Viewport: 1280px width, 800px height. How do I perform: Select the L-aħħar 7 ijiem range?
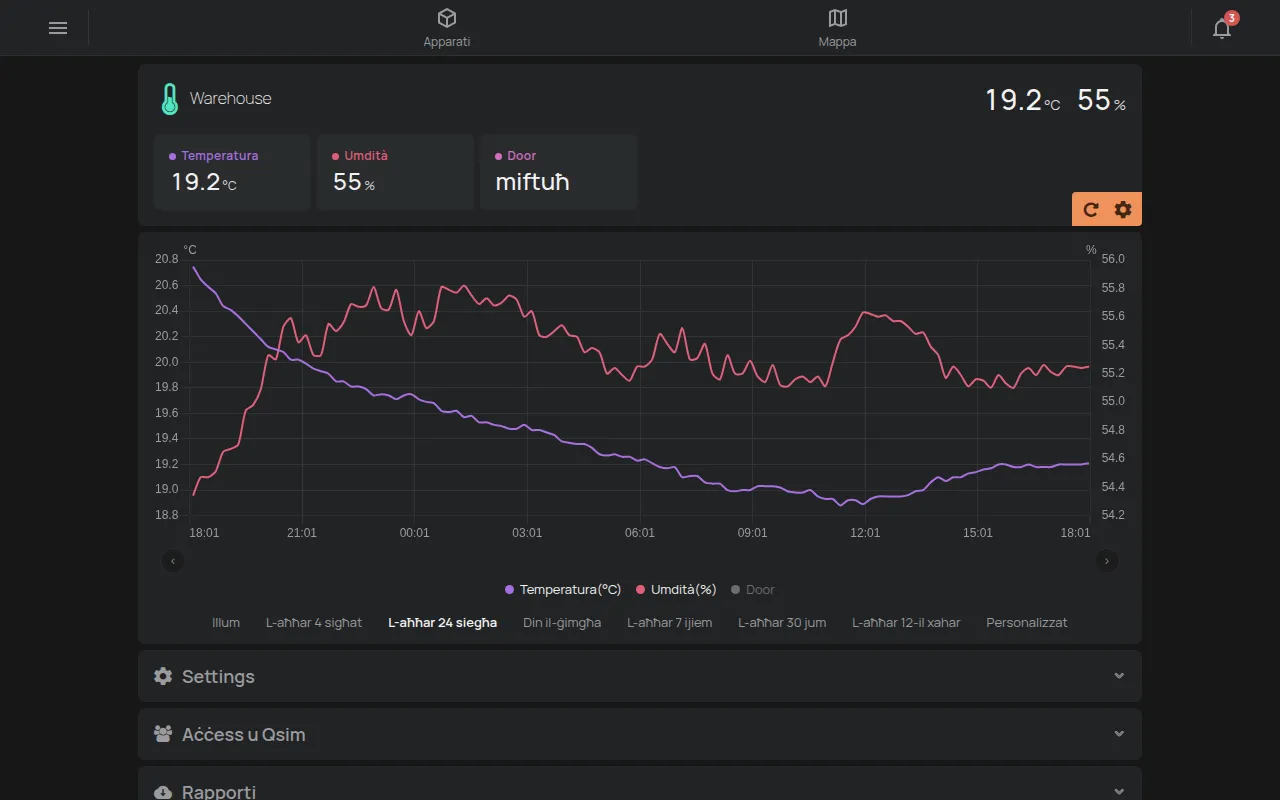click(x=670, y=622)
